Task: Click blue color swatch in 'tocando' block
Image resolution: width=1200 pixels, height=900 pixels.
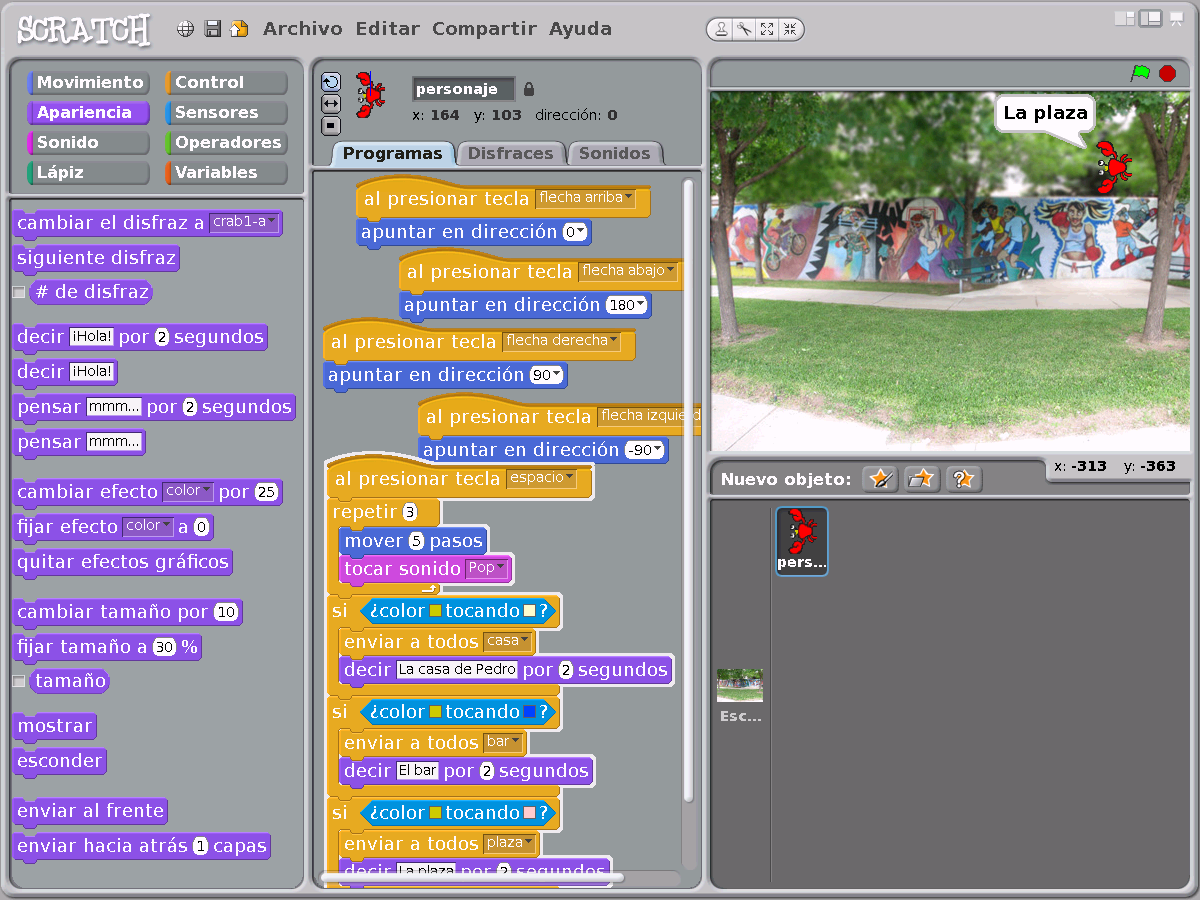Action: pos(530,712)
